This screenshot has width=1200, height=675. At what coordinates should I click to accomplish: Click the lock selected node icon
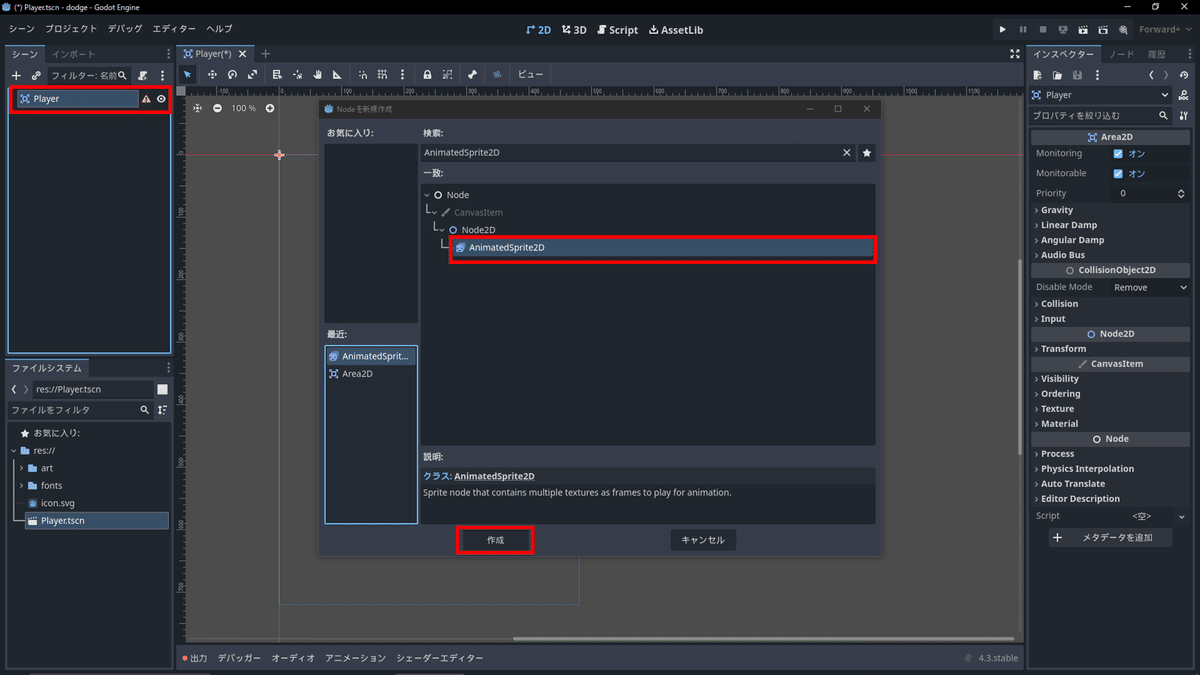(x=427, y=74)
